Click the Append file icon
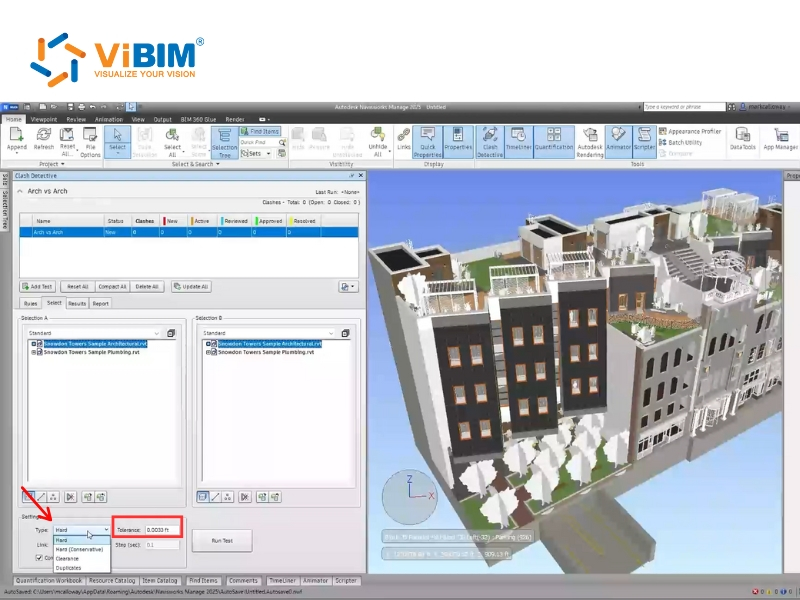The height and width of the screenshot is (600, 800). click(x=17, y=139)
